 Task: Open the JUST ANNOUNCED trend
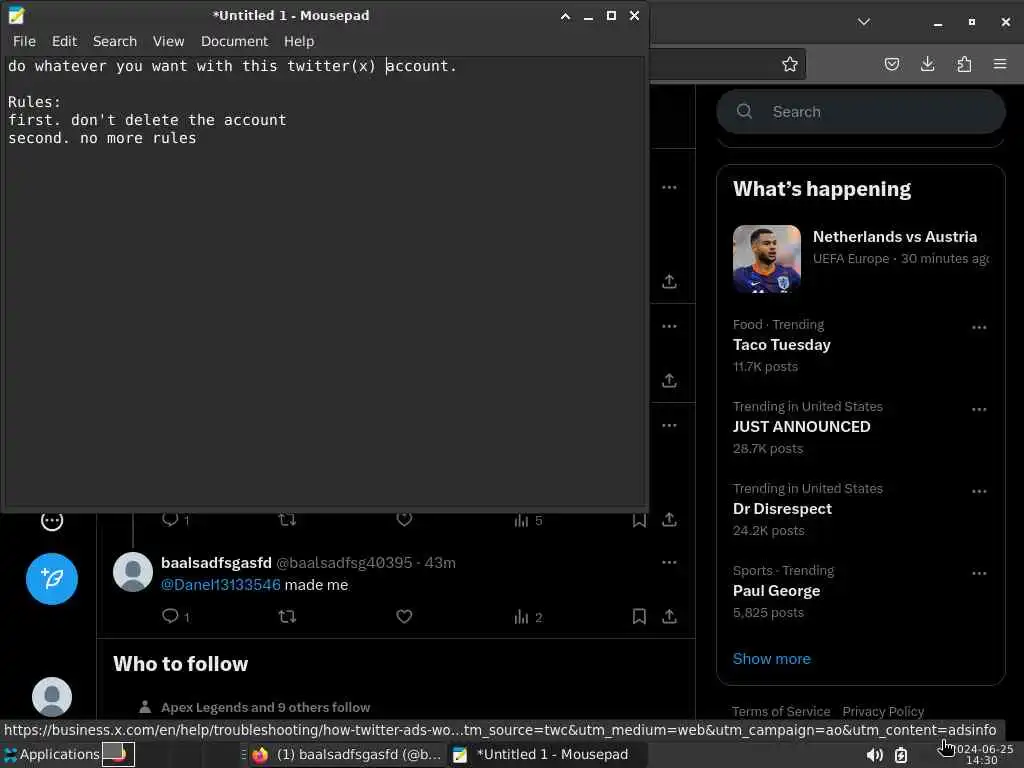pos(801,426)
